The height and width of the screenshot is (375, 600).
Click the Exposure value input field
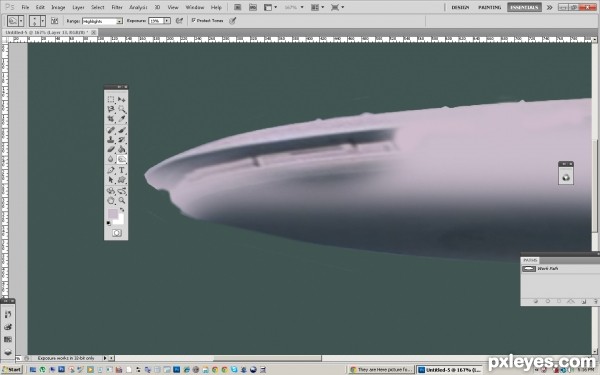coord(156,21)
